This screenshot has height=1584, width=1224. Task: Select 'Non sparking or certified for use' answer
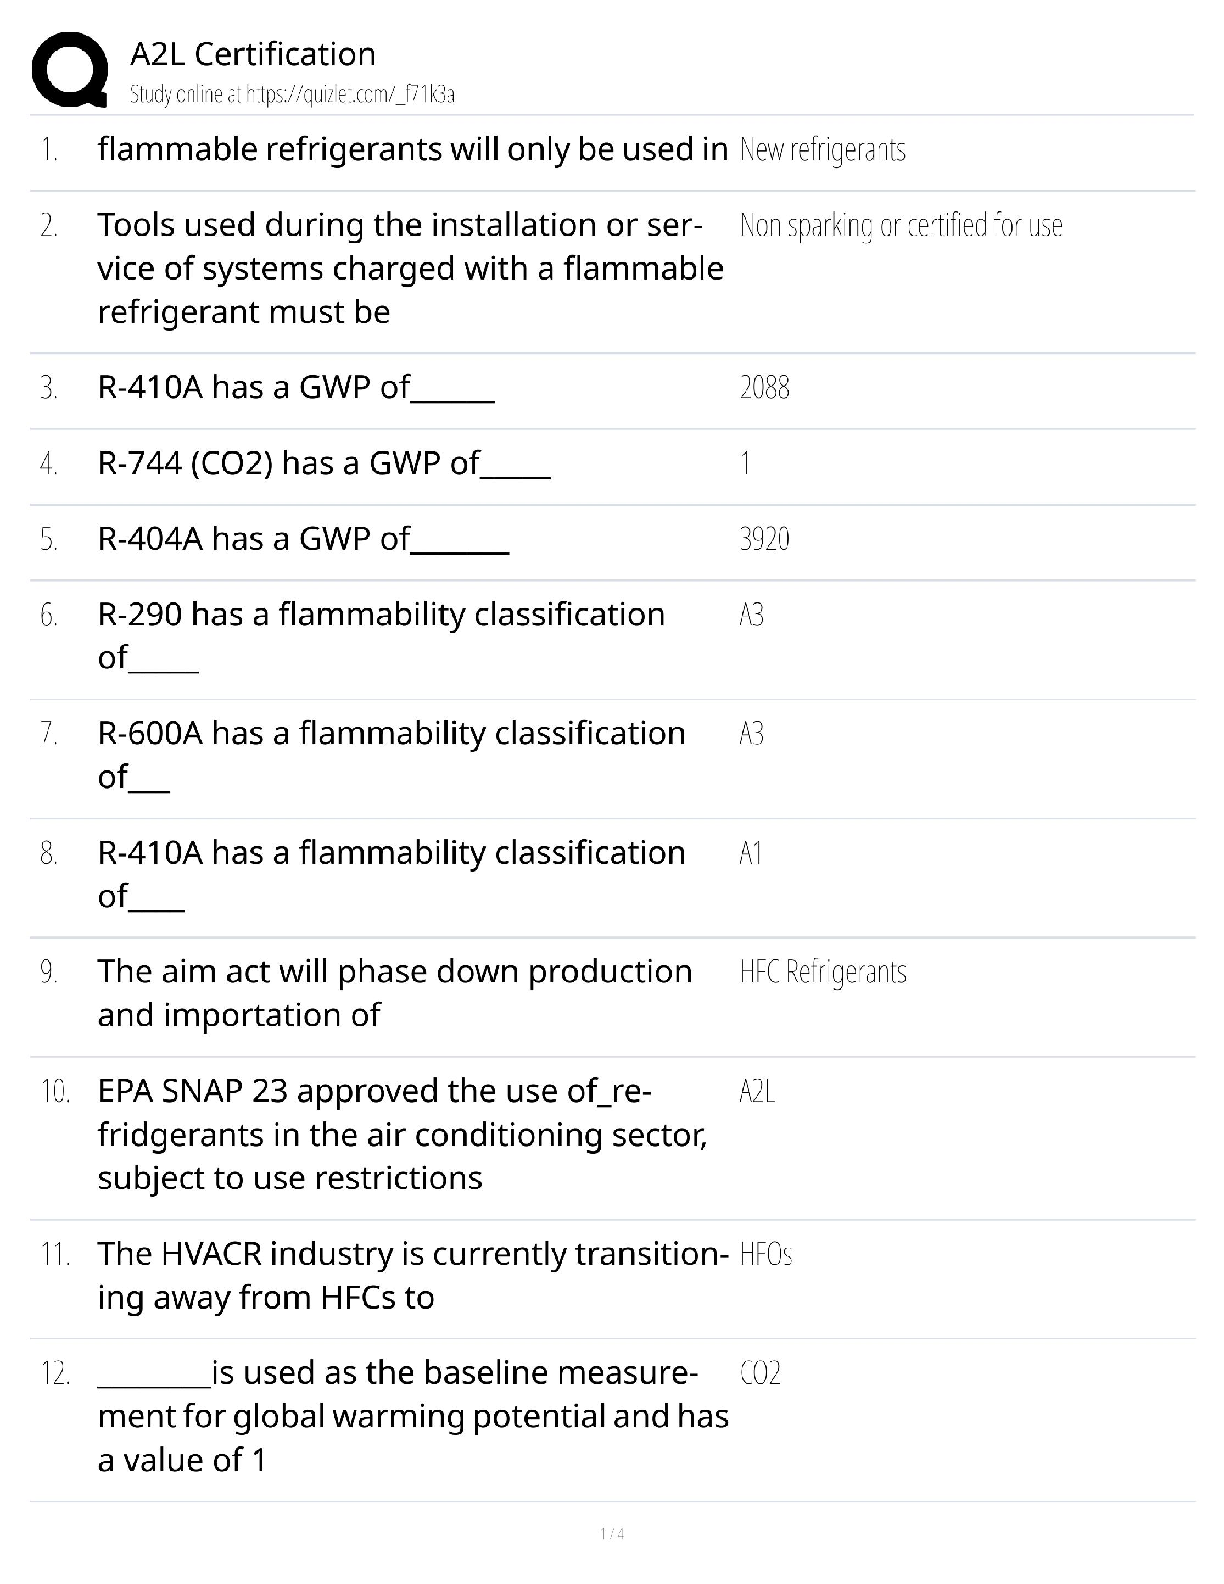click(x=900, y=226)
